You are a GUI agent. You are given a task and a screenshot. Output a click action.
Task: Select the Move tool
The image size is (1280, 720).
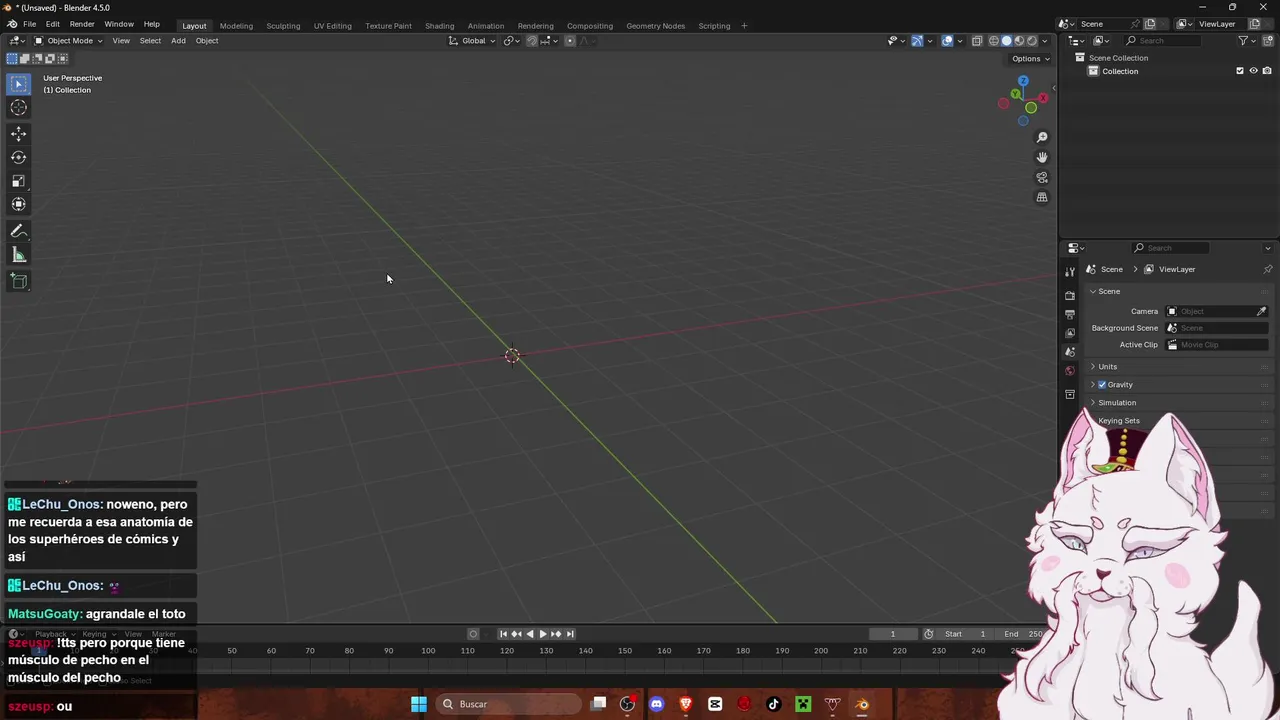(x=18, y=134)
